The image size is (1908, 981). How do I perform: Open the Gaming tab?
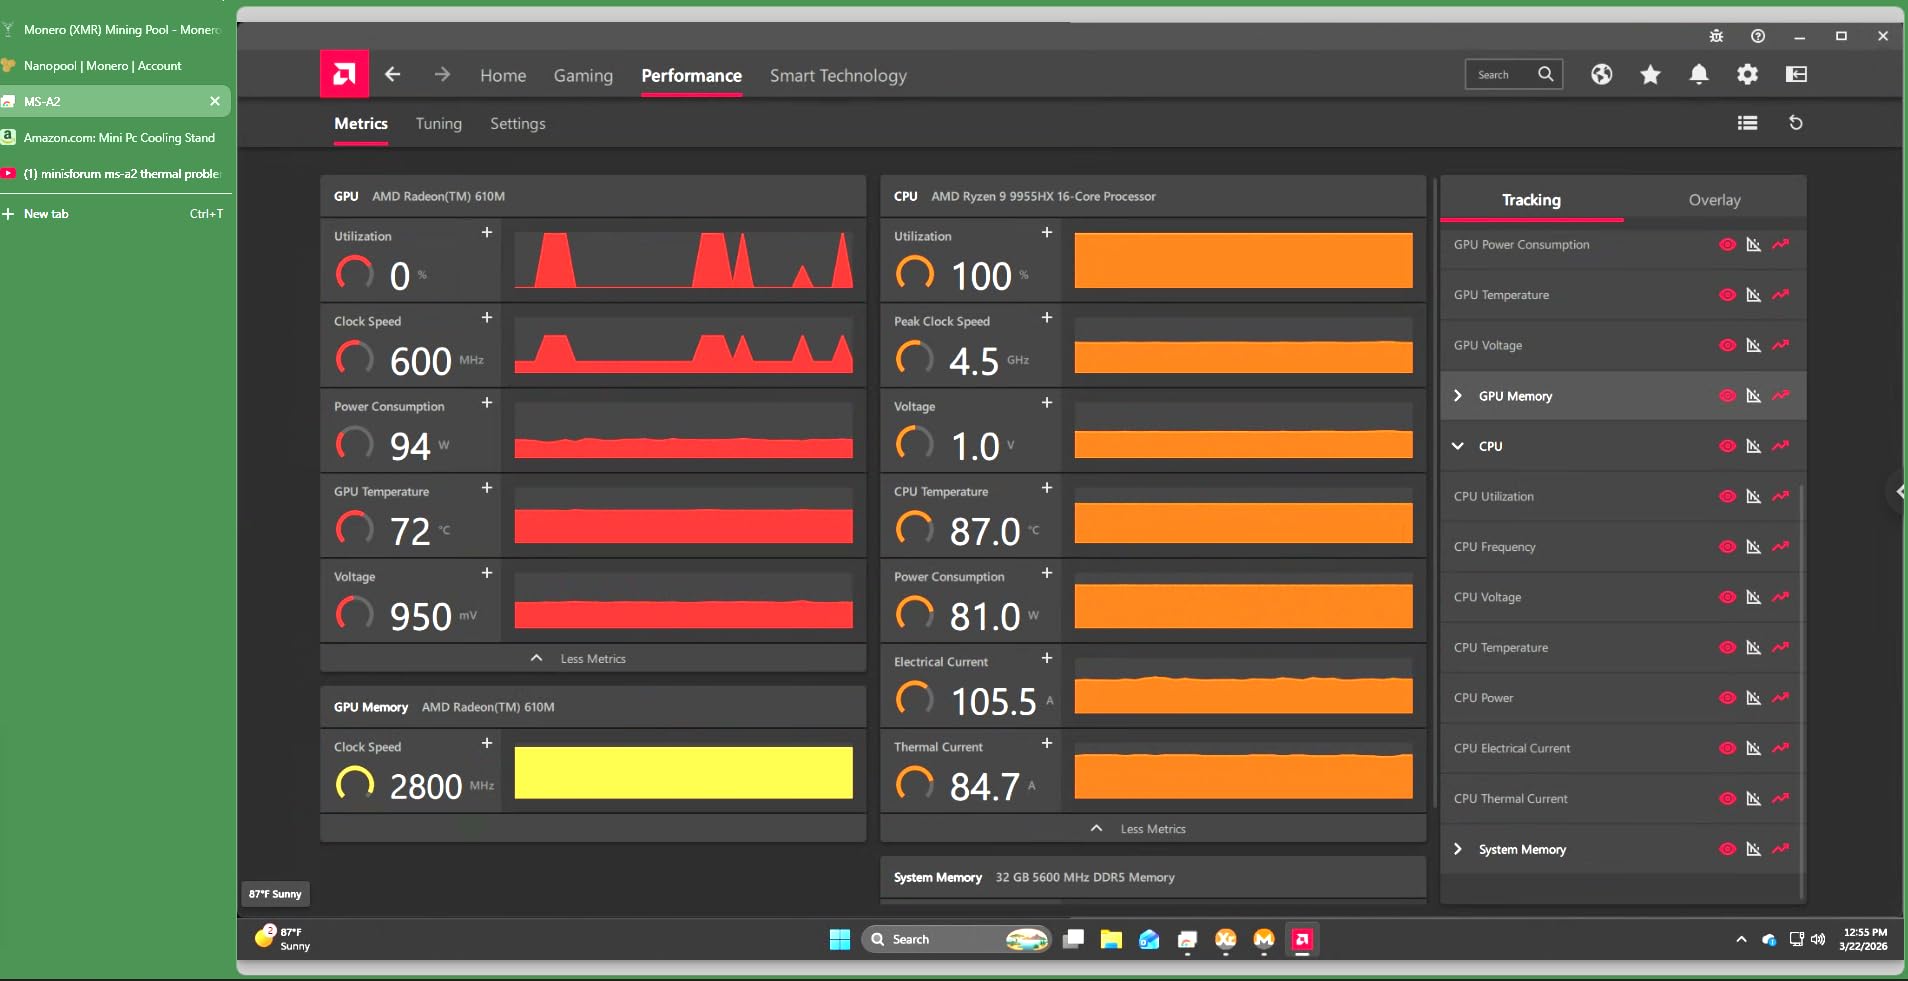pos(583,76)
